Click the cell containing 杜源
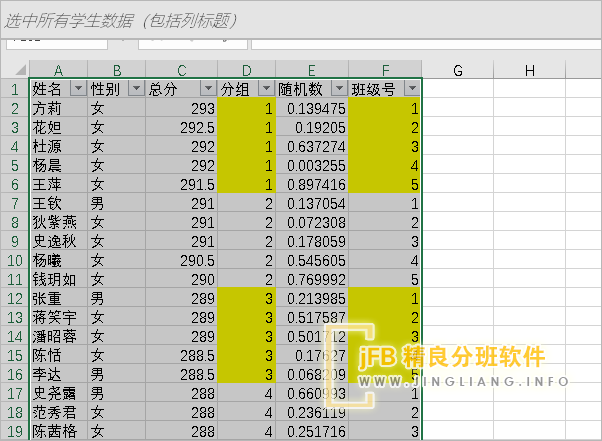 point(59,146)
